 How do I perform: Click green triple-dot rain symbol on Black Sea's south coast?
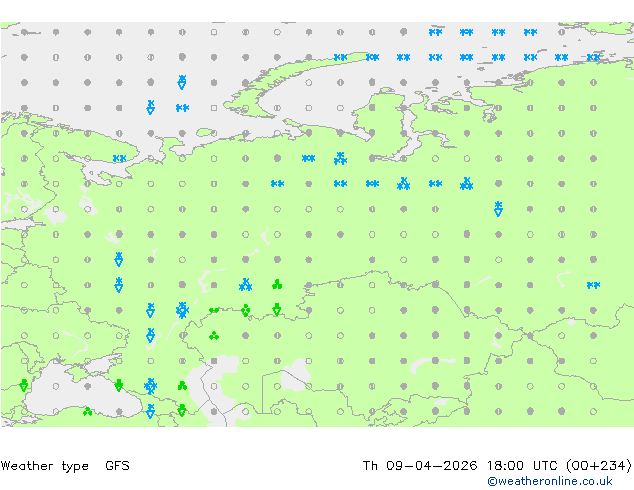(x=87, y=412)
